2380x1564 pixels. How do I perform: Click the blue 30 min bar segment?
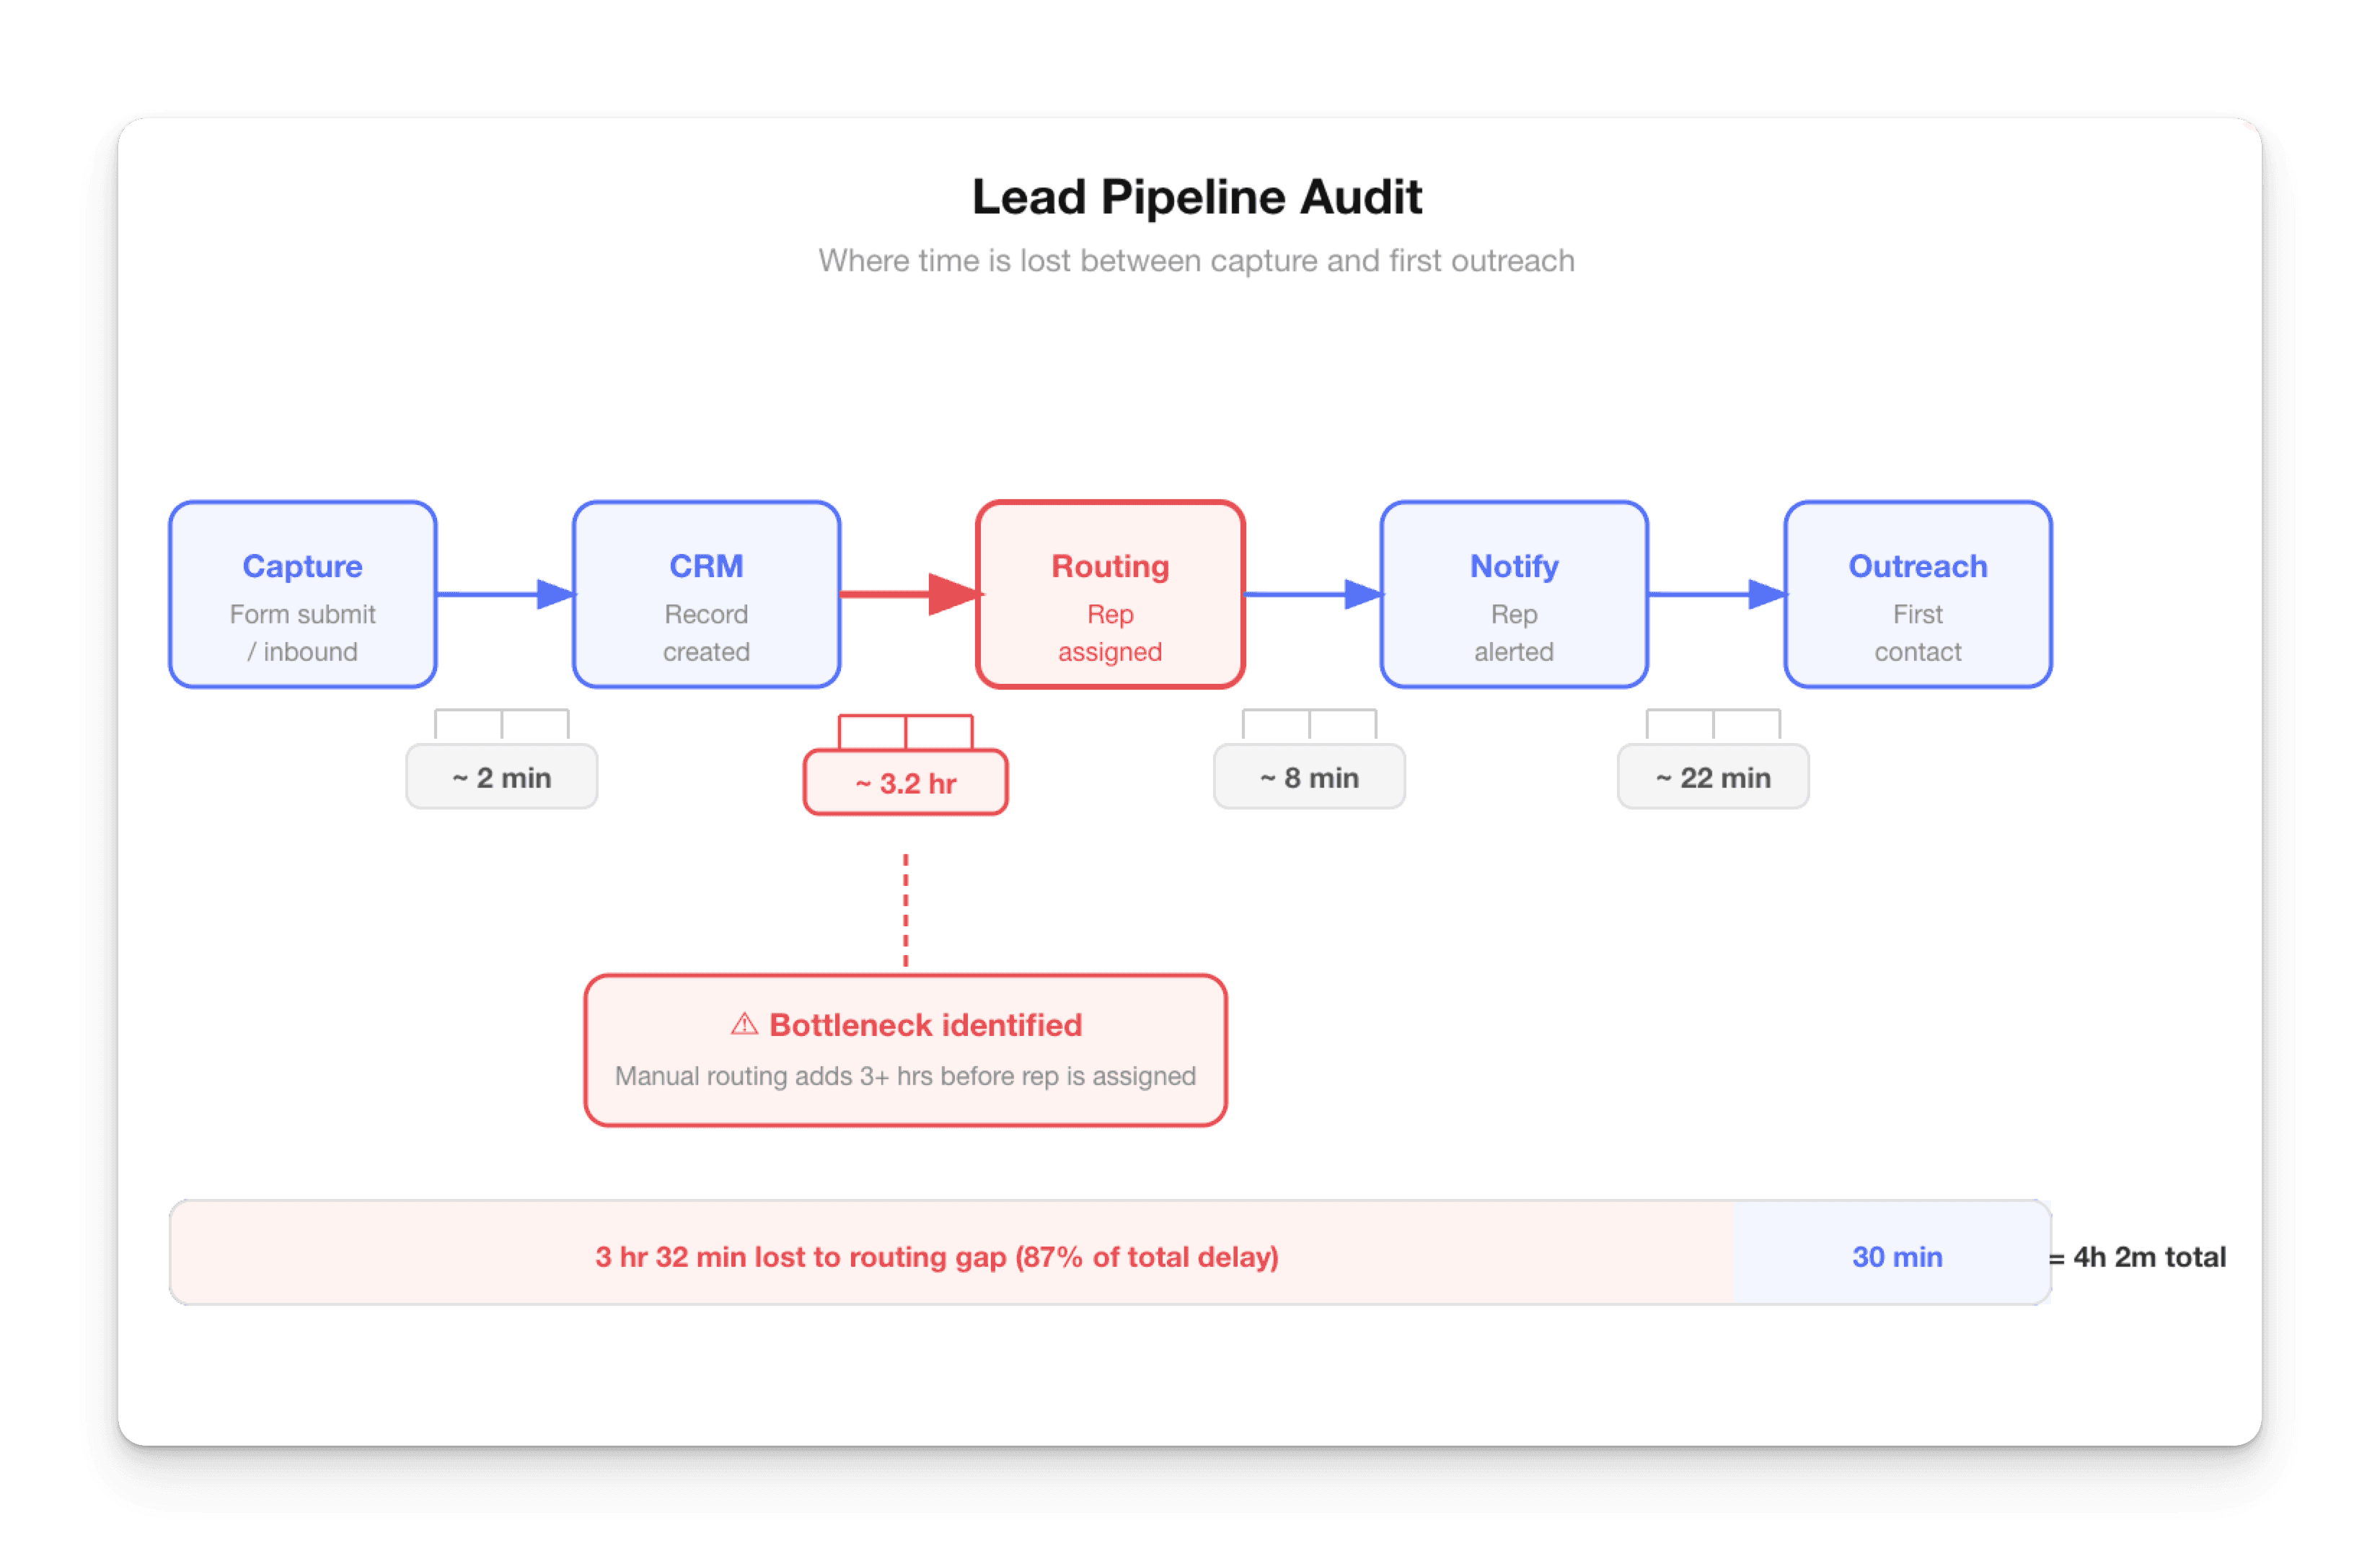pos(1896,1256)
